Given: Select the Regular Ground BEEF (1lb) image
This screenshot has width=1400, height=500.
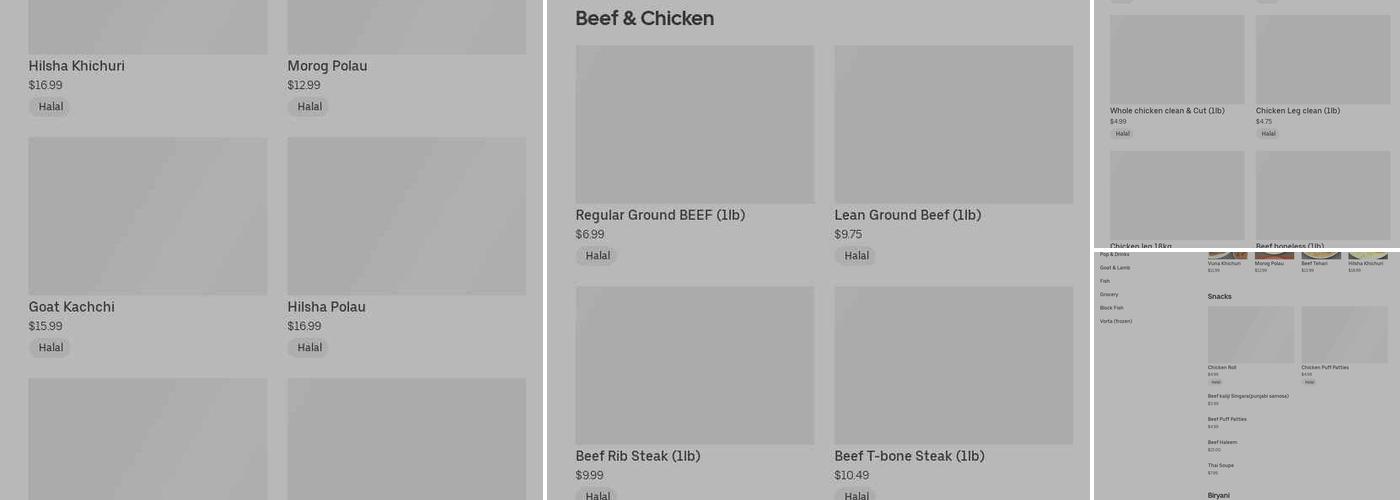Looking at the screenshot, I should [x=695, y=125].
